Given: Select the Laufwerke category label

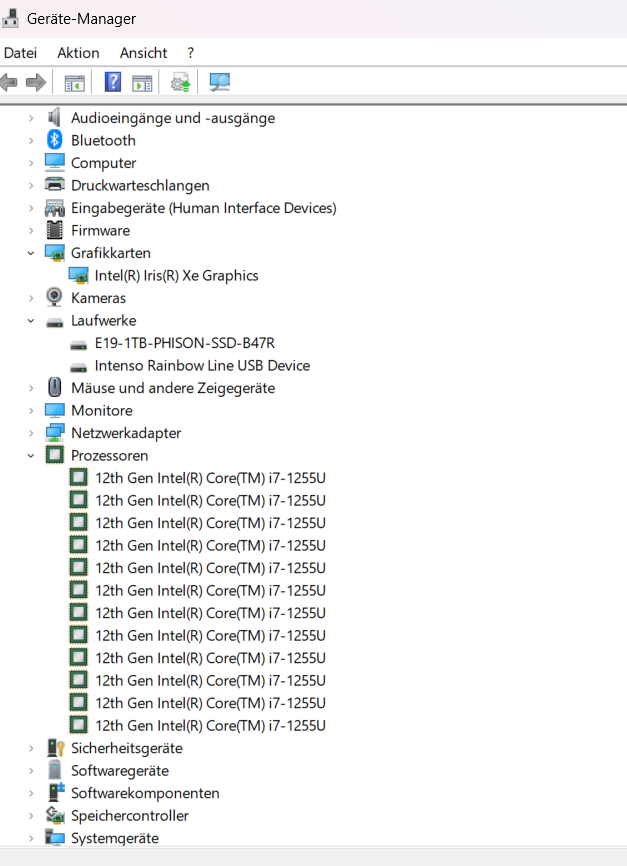Looking at the screenshot, I should tap(103, 321).
